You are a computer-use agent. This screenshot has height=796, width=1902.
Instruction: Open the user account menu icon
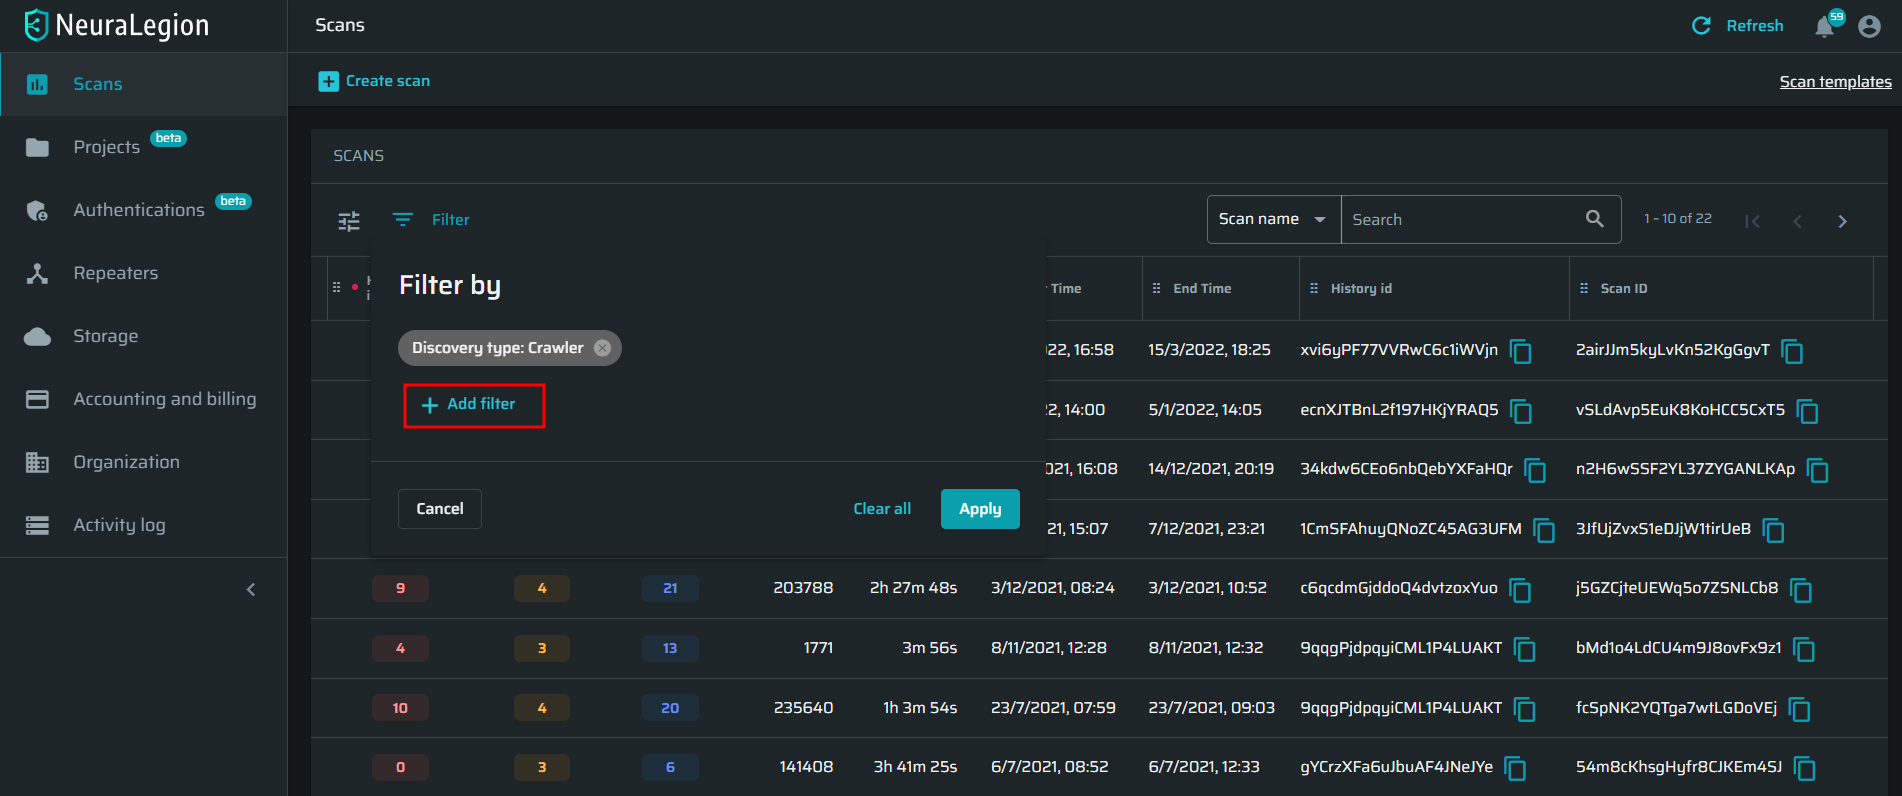point(1869,26)
